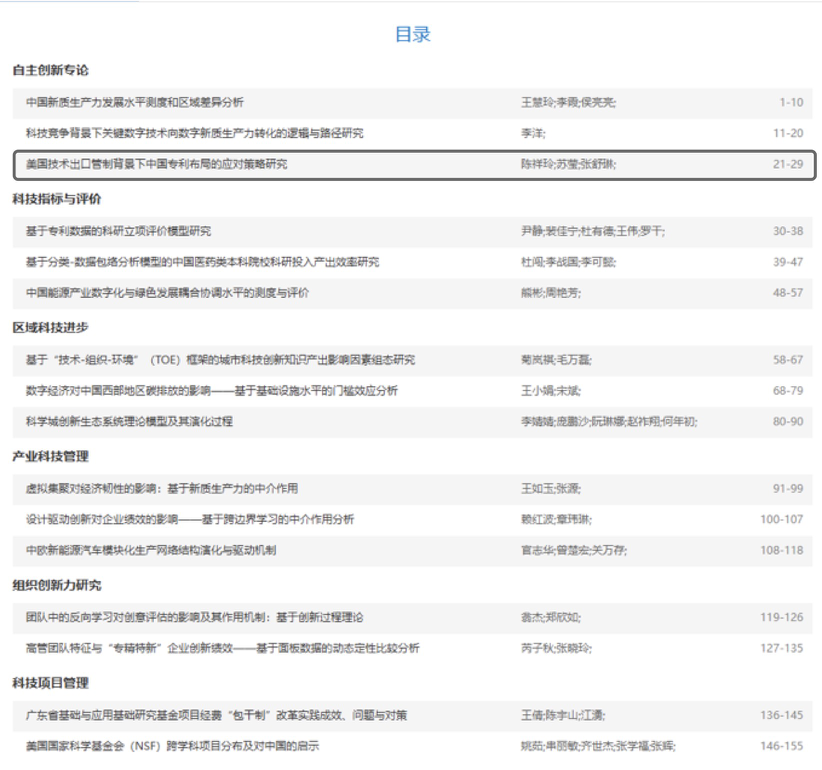Click section heading 科技指标与评价

pos(56,199)
